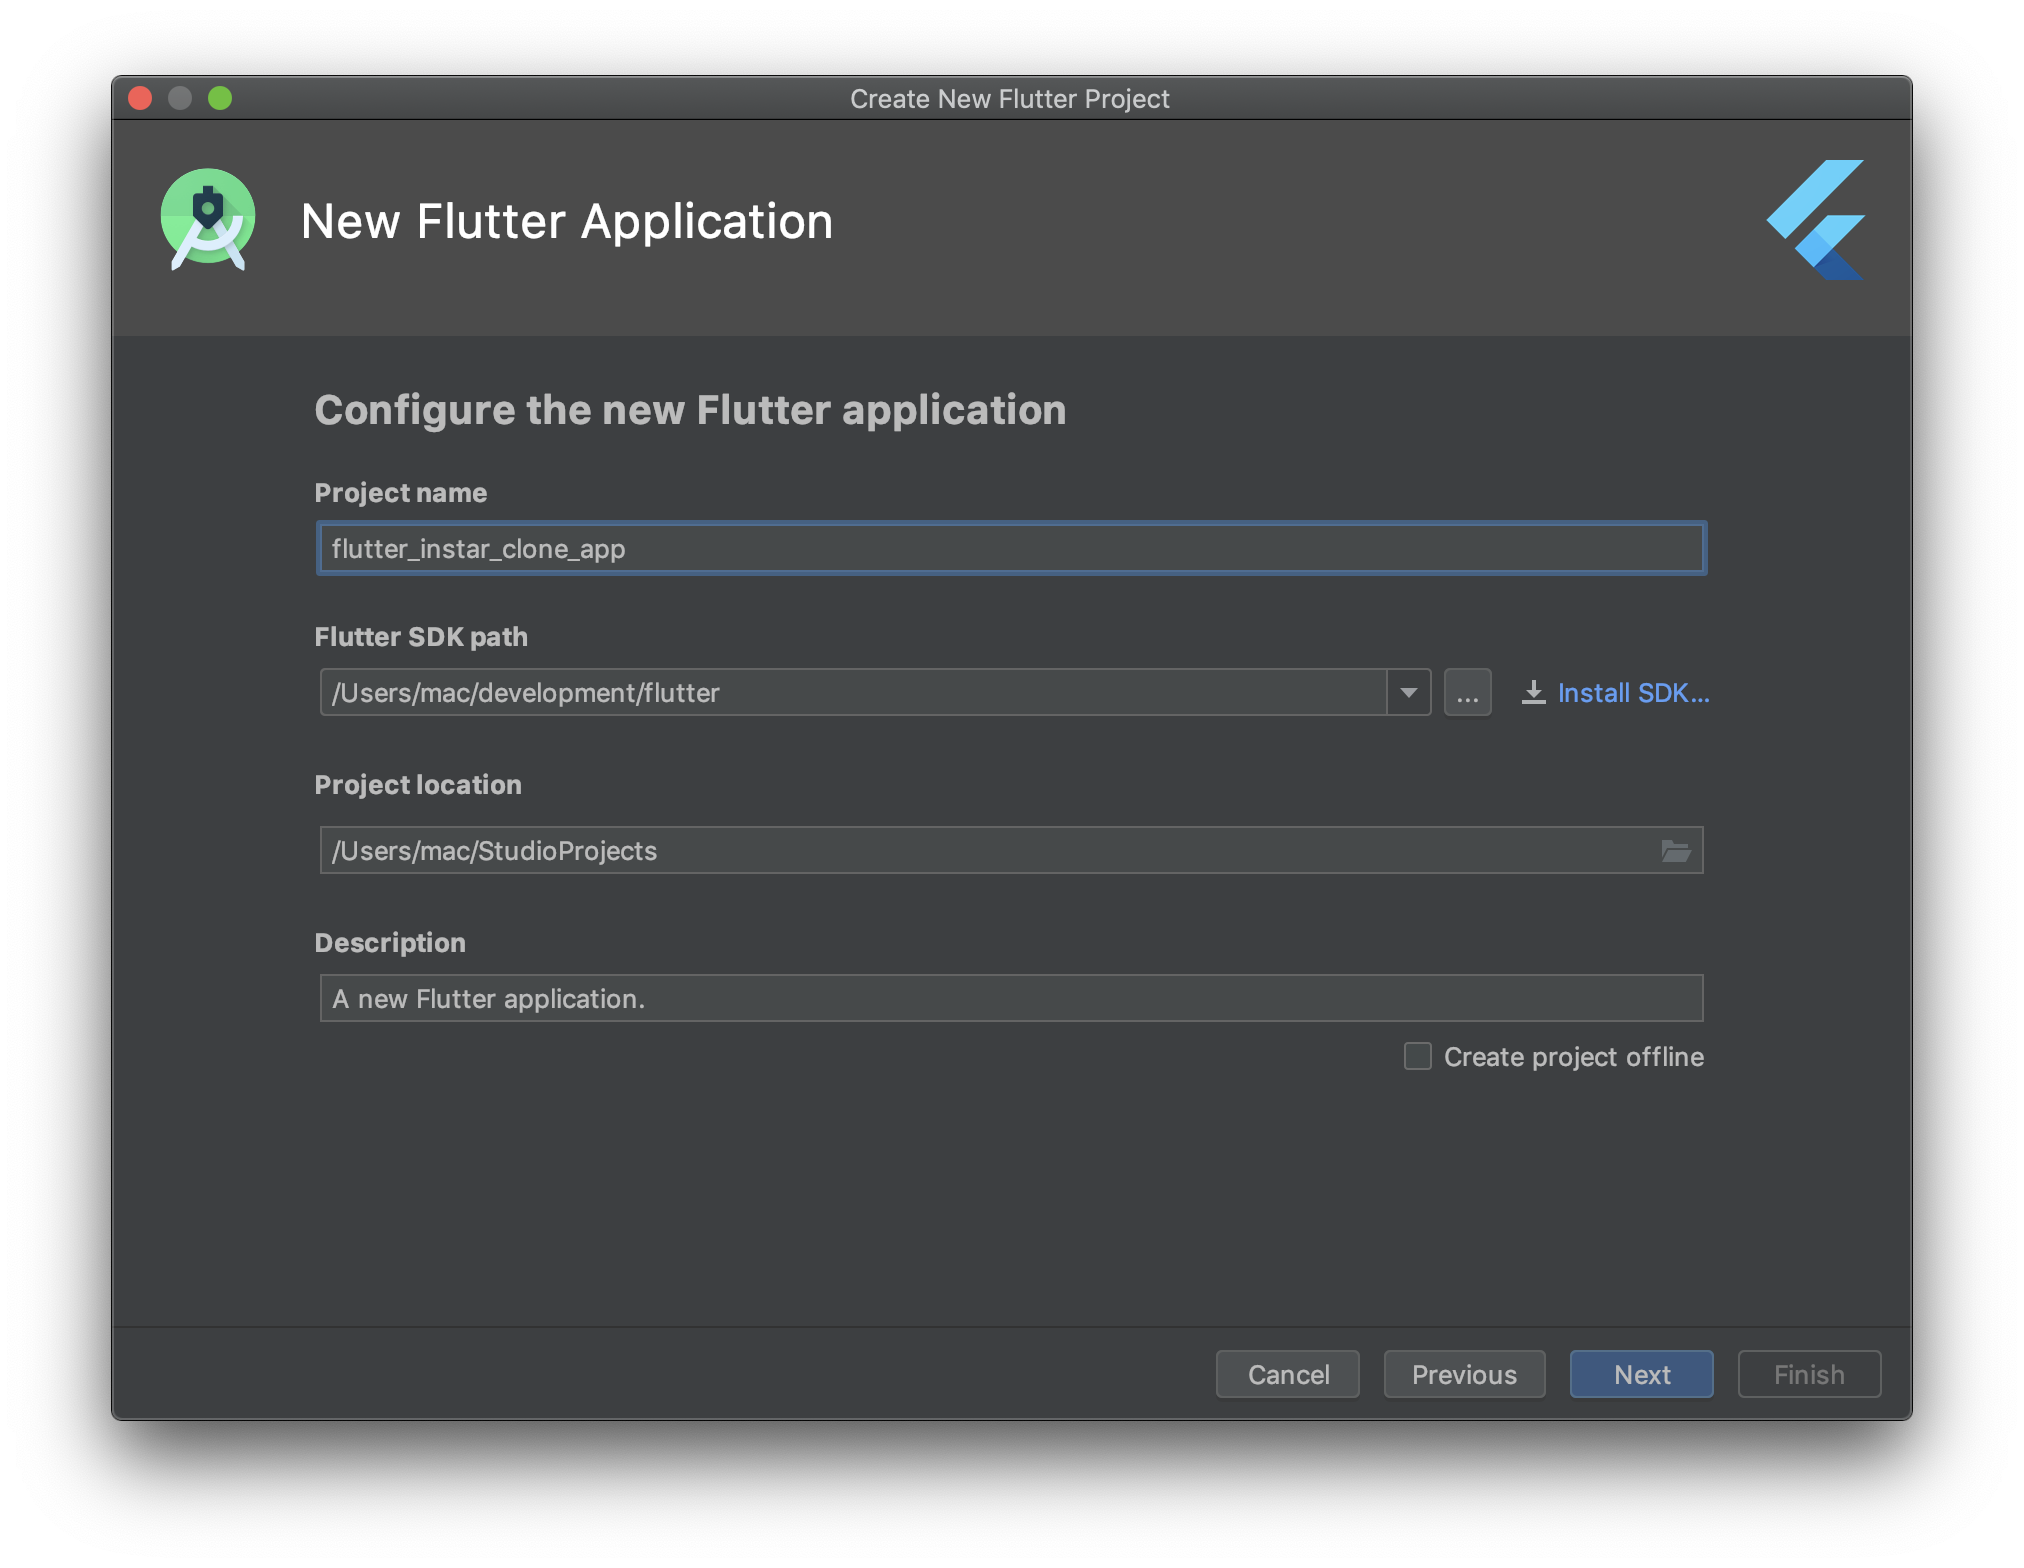The height and width of the screenshot is (1568, 2024).
Task: Click the folder browse icon in Project location
Action: [1675, 851]
